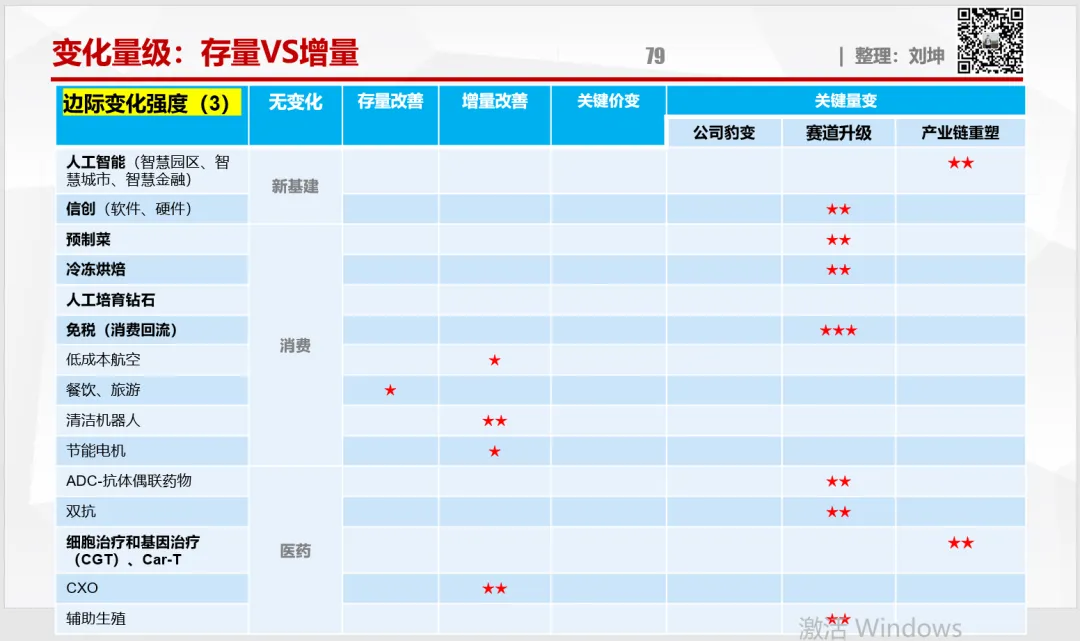The width and height of the screenshot is (1080, 641).
Task: Click the 双抗 row label
Action: [81, 511]
